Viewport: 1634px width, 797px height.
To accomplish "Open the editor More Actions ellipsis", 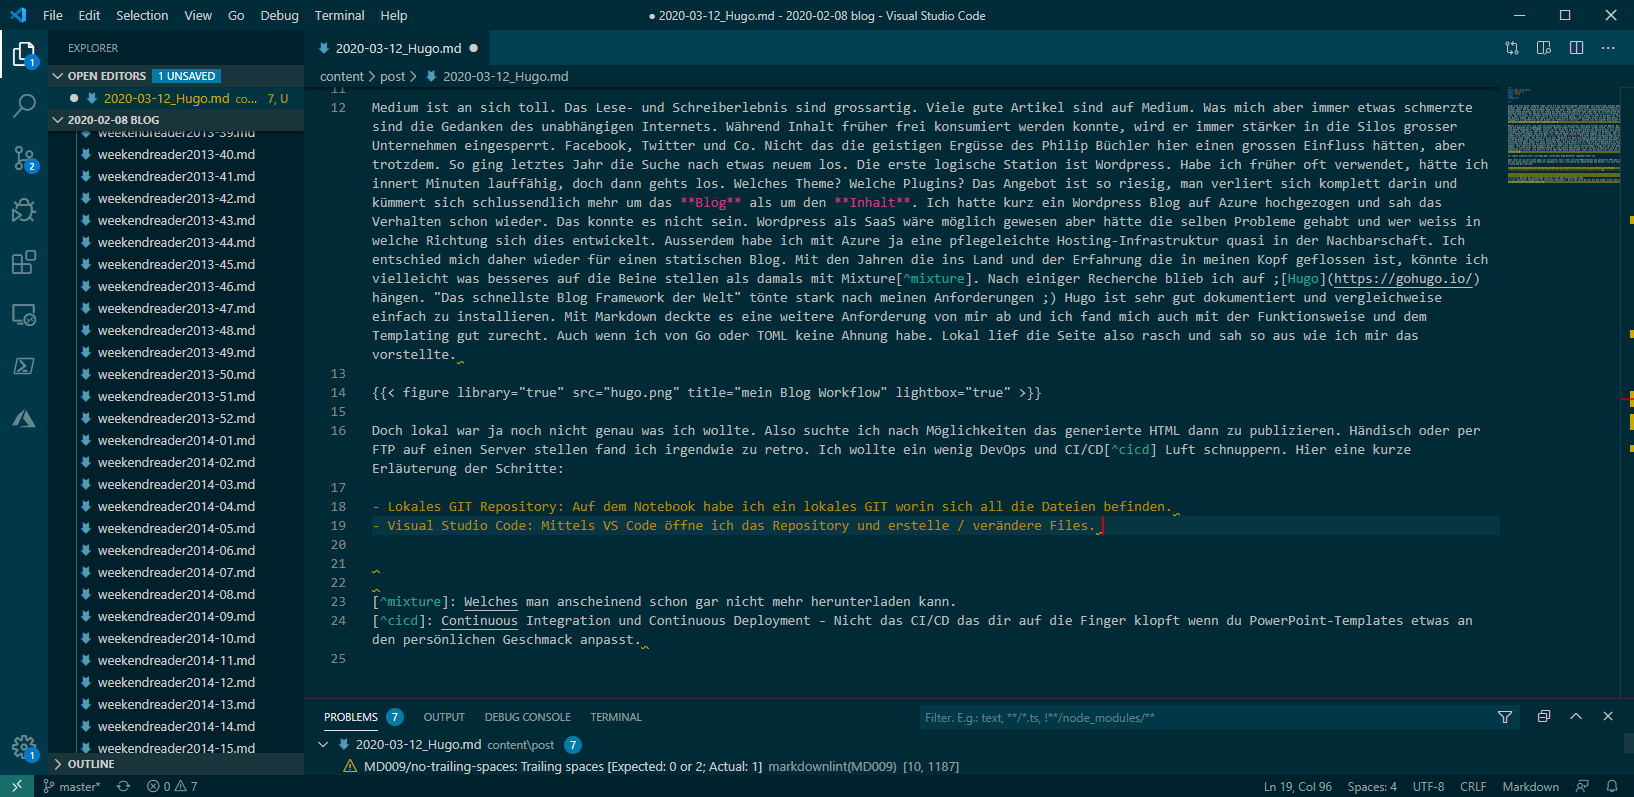I will point(1608,48).
